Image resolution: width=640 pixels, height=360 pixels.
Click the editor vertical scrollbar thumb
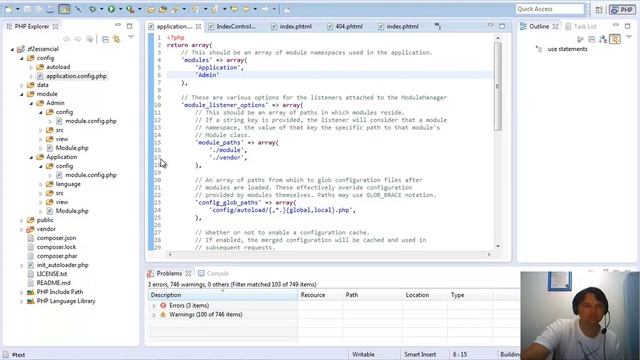click(x=498, y=86)
